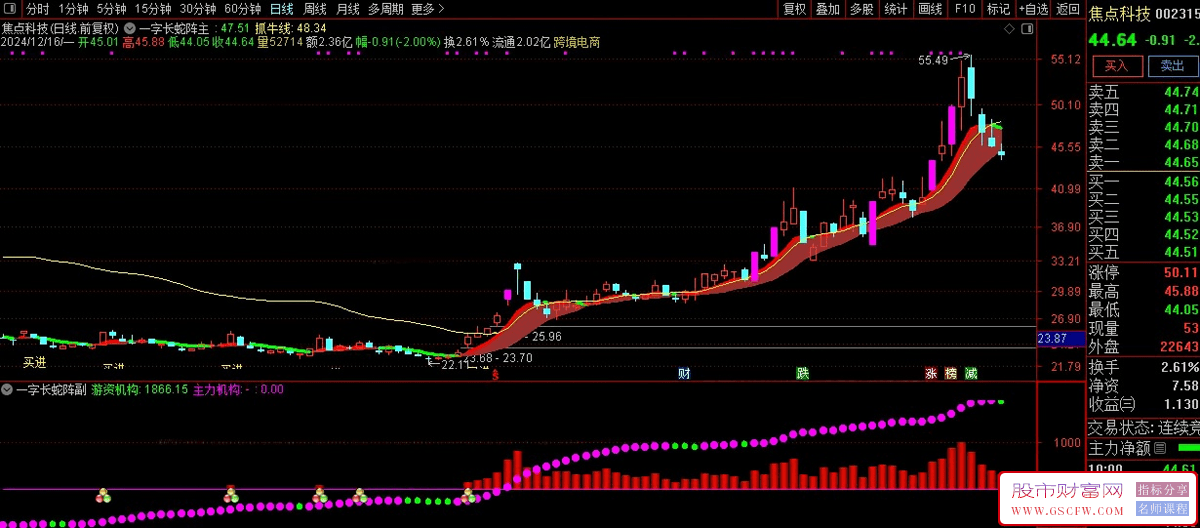Click the 叠加 overlay button
The height and width of the screenshot is (528, 1200).
tap(827, 9)
